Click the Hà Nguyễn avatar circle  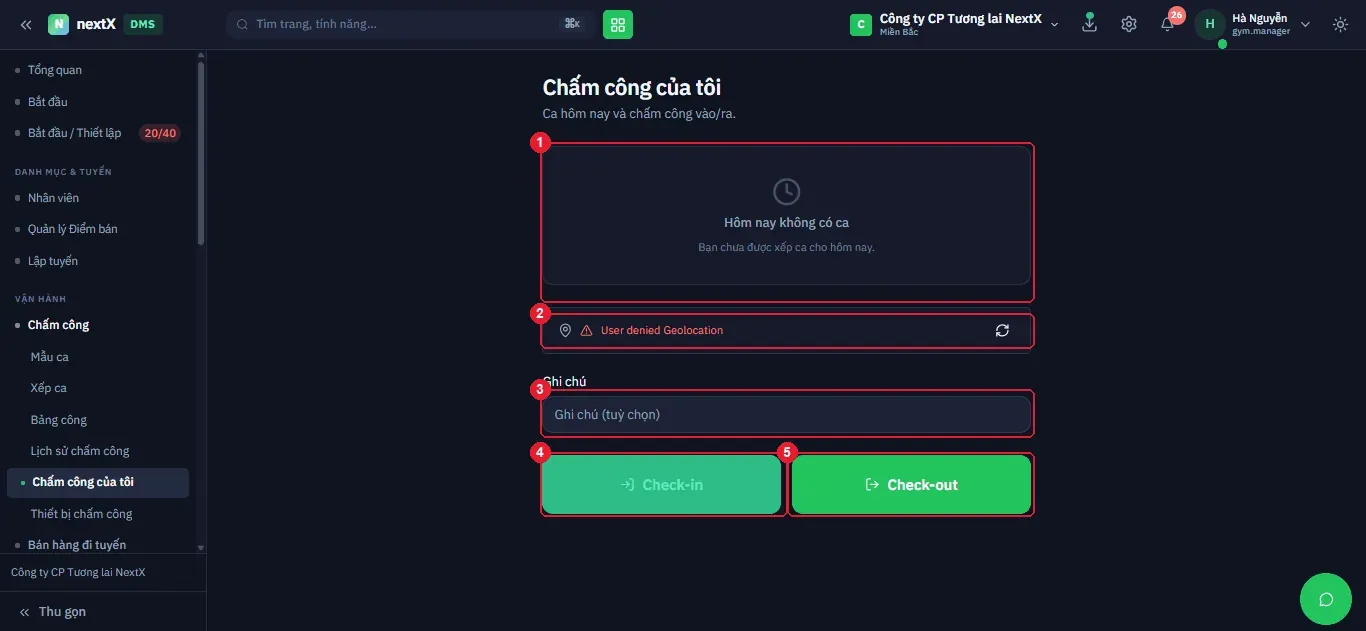click(x=1210, y=24)
